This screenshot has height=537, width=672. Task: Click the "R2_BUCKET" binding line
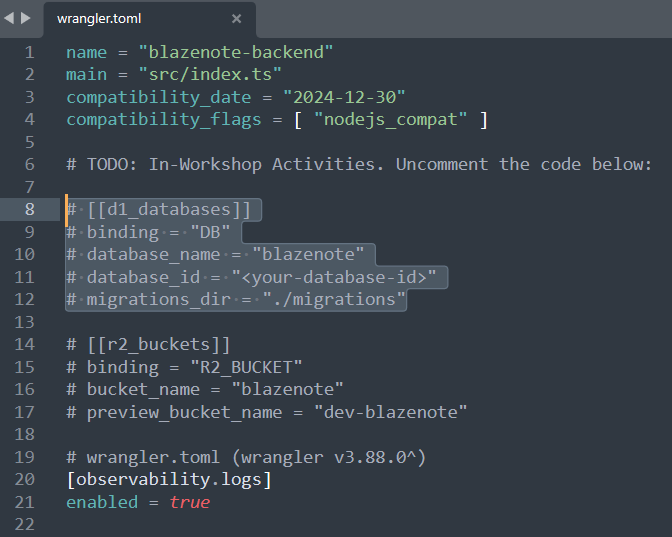point(184,367)
